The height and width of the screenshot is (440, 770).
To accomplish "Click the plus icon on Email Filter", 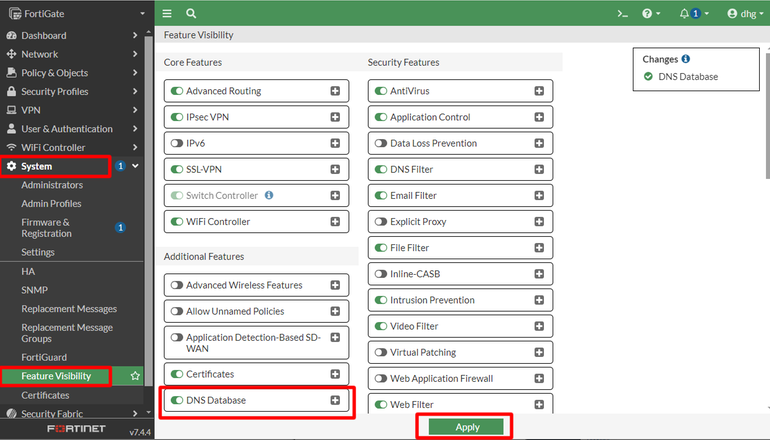I will click(x=539, y=195).
